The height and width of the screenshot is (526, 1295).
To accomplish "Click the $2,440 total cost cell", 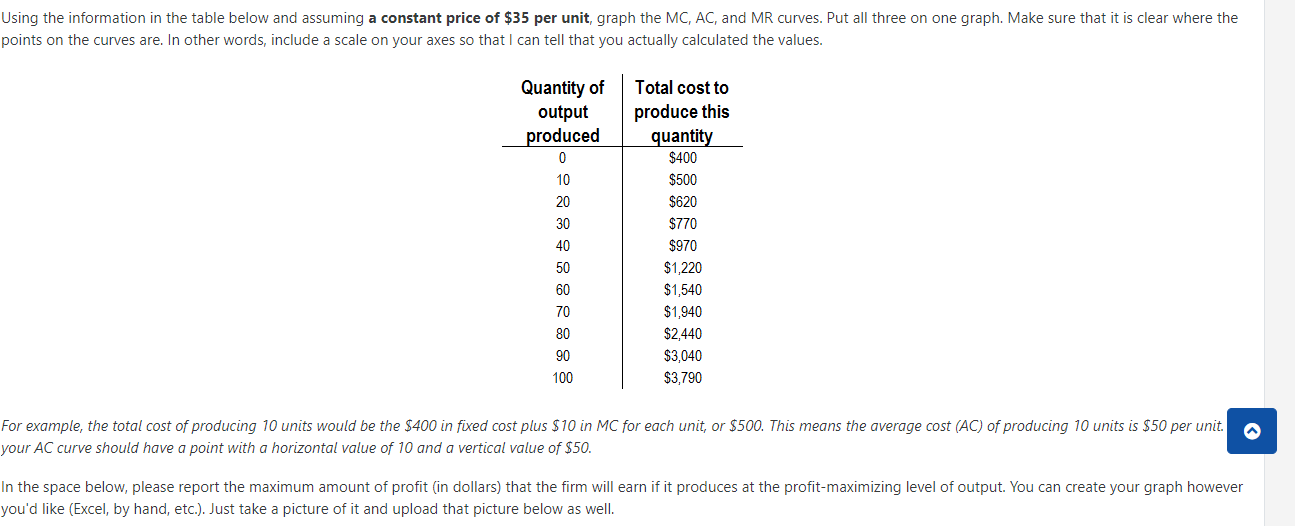I will coord(683,334).
